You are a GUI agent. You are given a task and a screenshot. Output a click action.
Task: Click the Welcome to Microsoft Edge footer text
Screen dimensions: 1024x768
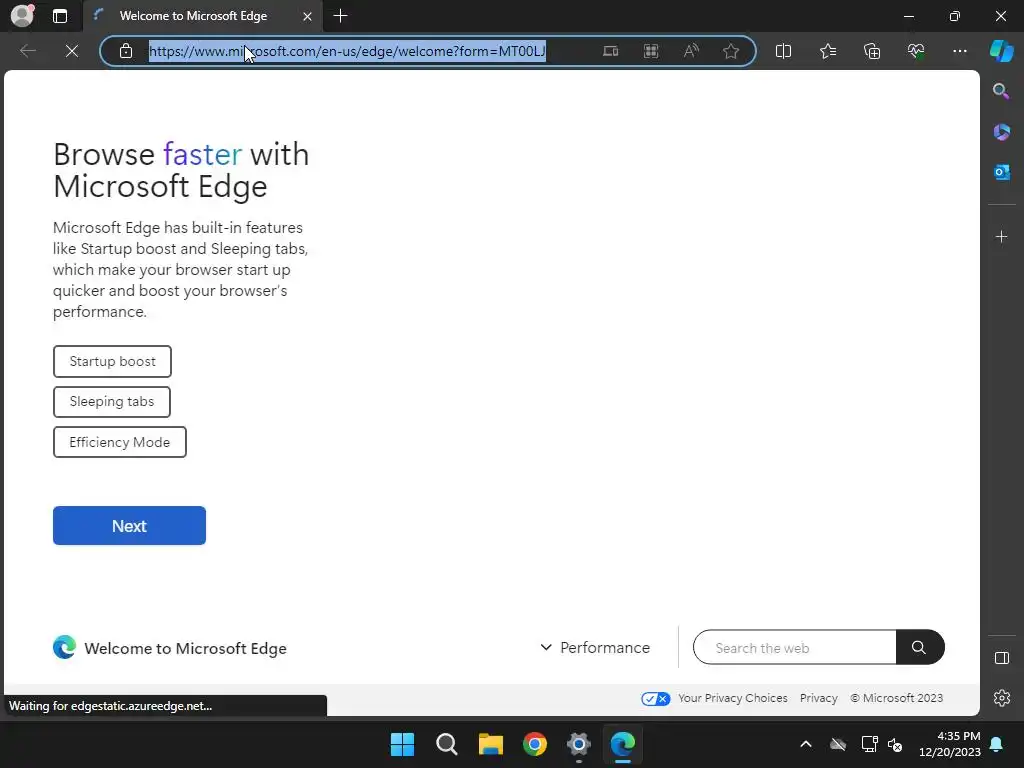click(185, 648)
